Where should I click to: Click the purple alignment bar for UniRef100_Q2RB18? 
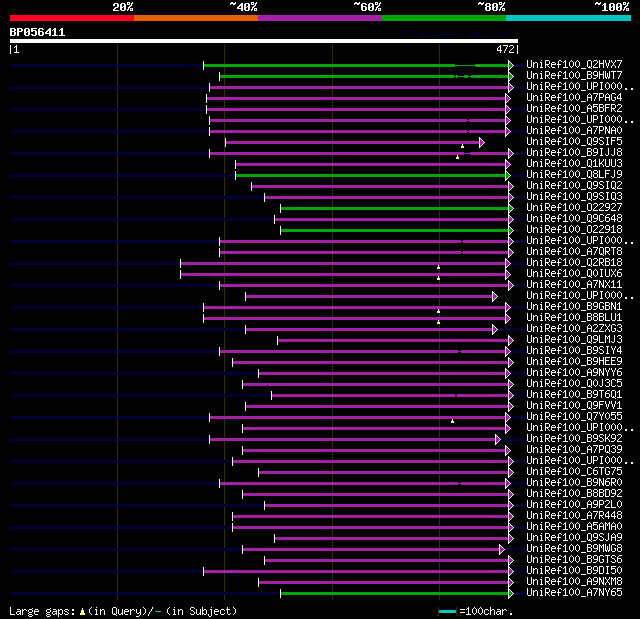pyautogui.click(x=343, y=264)
